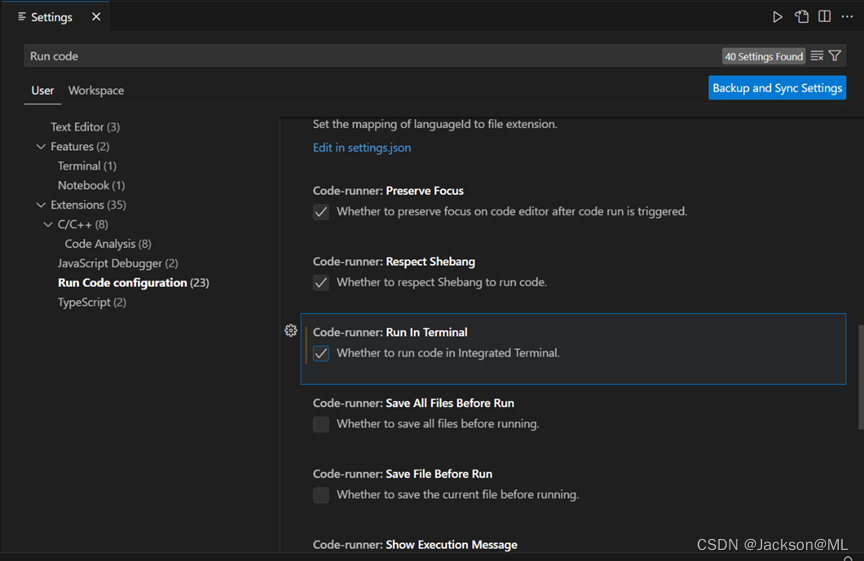
Task: Select the User settings tab
Action: 42,91
